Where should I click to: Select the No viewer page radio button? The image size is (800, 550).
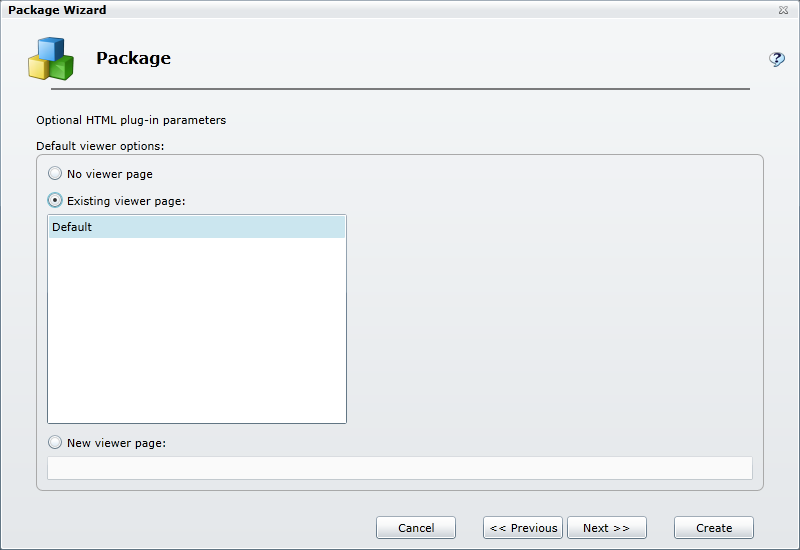pos(55,174)
